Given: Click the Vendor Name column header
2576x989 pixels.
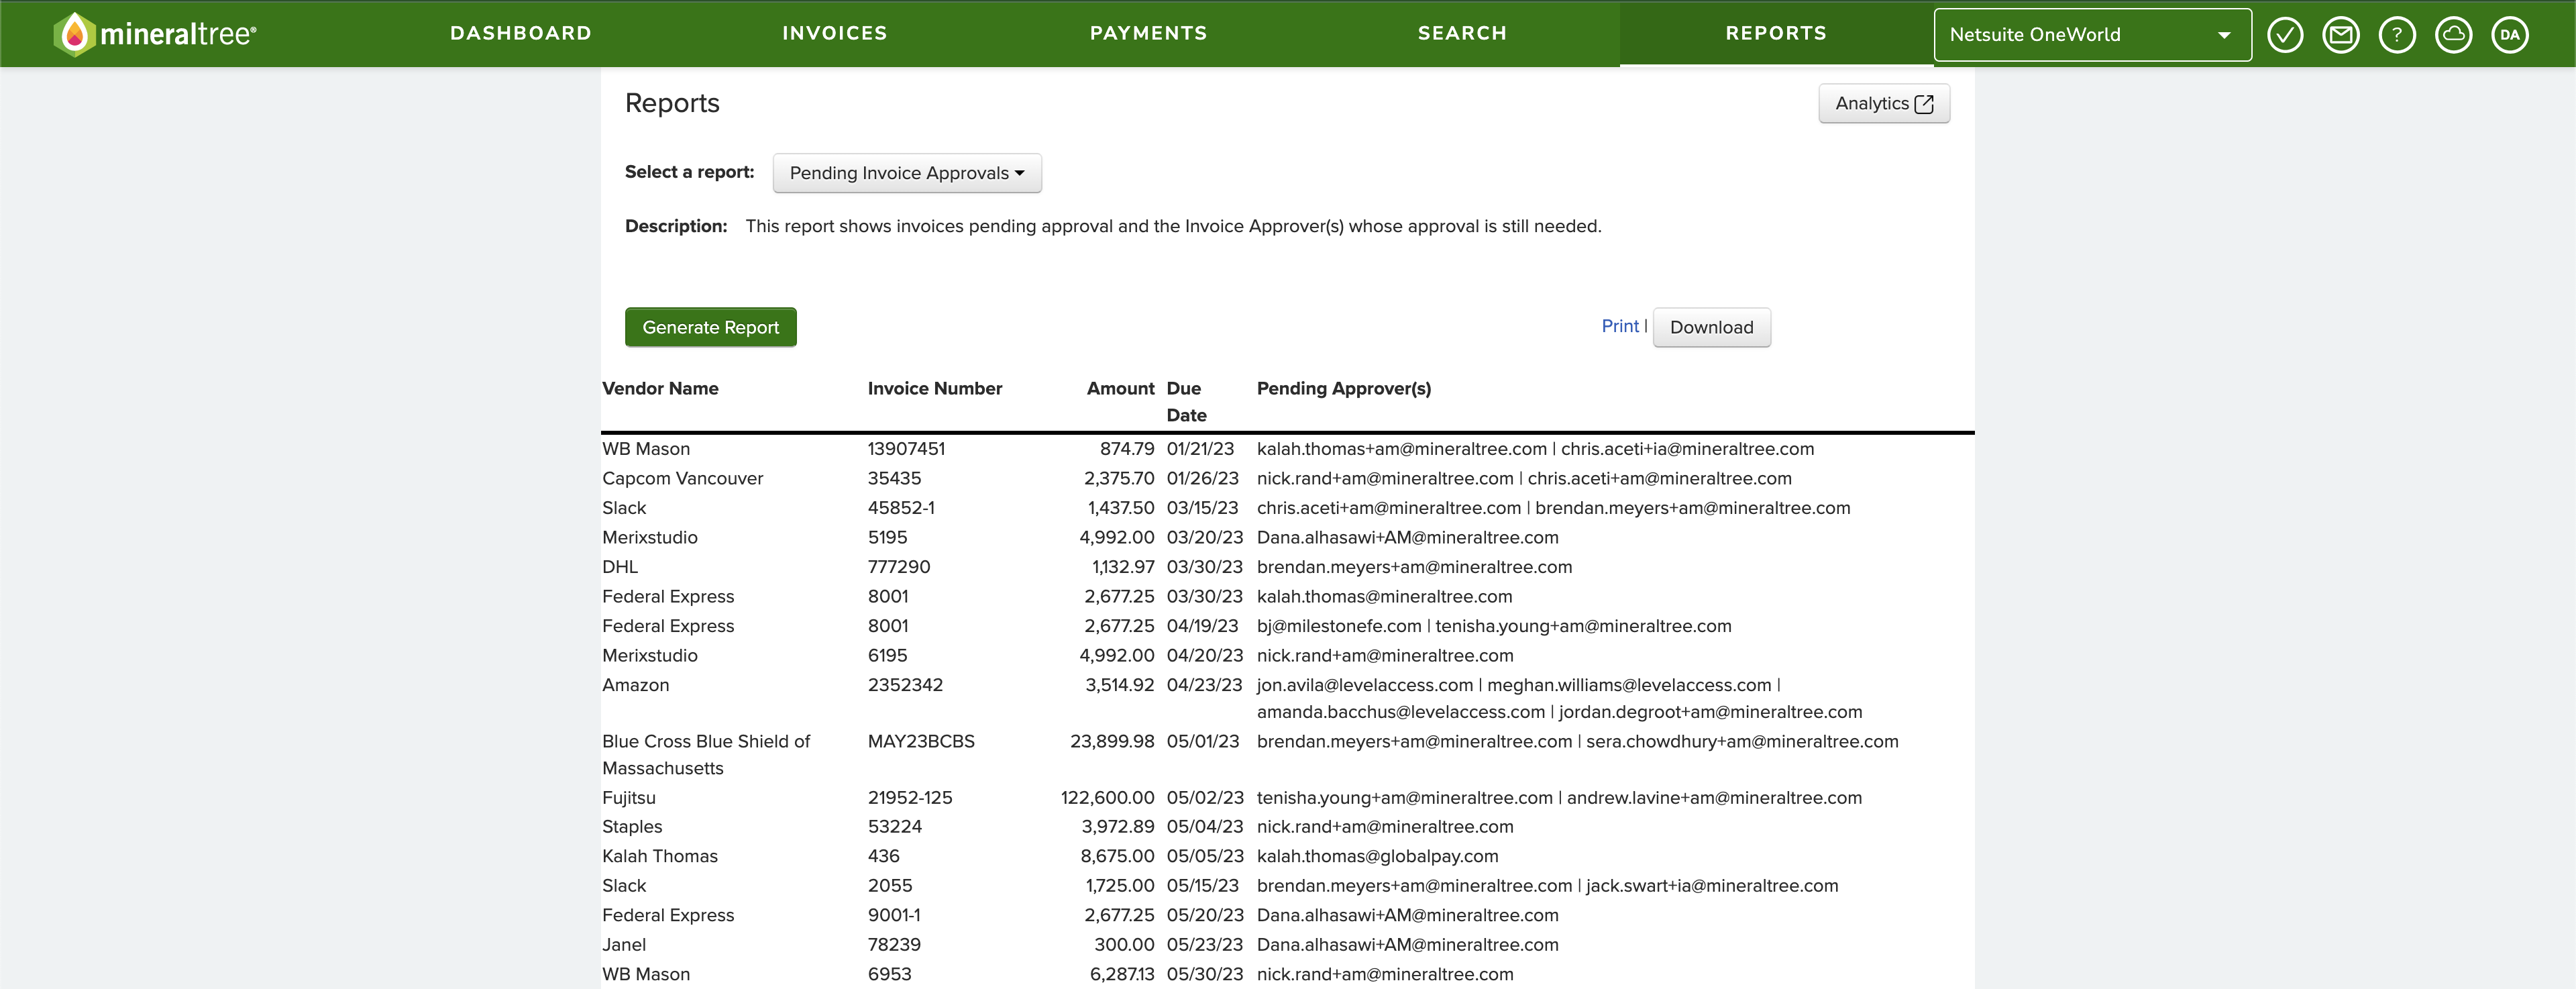Looking at the screenshot, I should point(660,388).
